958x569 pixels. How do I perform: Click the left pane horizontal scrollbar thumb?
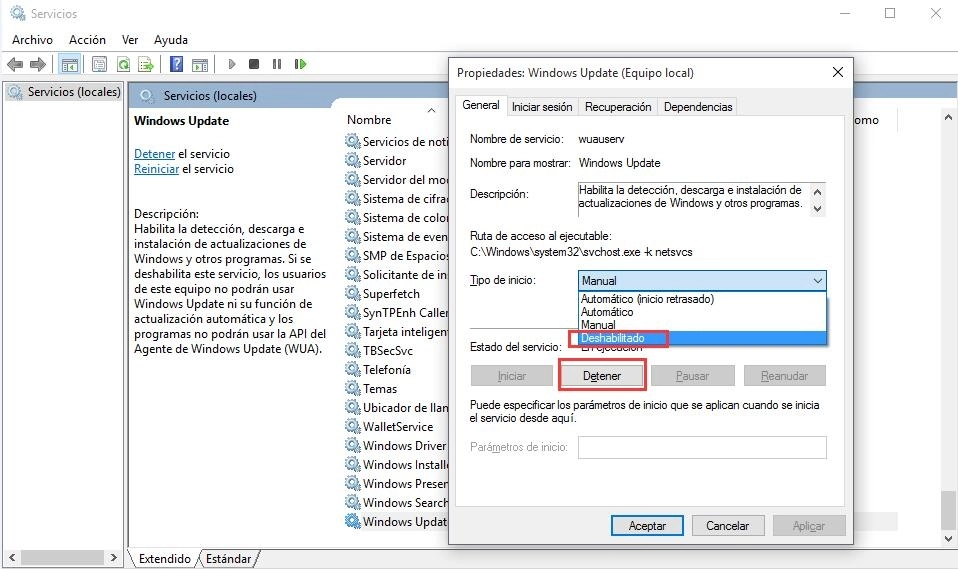(x=62, y=557)
